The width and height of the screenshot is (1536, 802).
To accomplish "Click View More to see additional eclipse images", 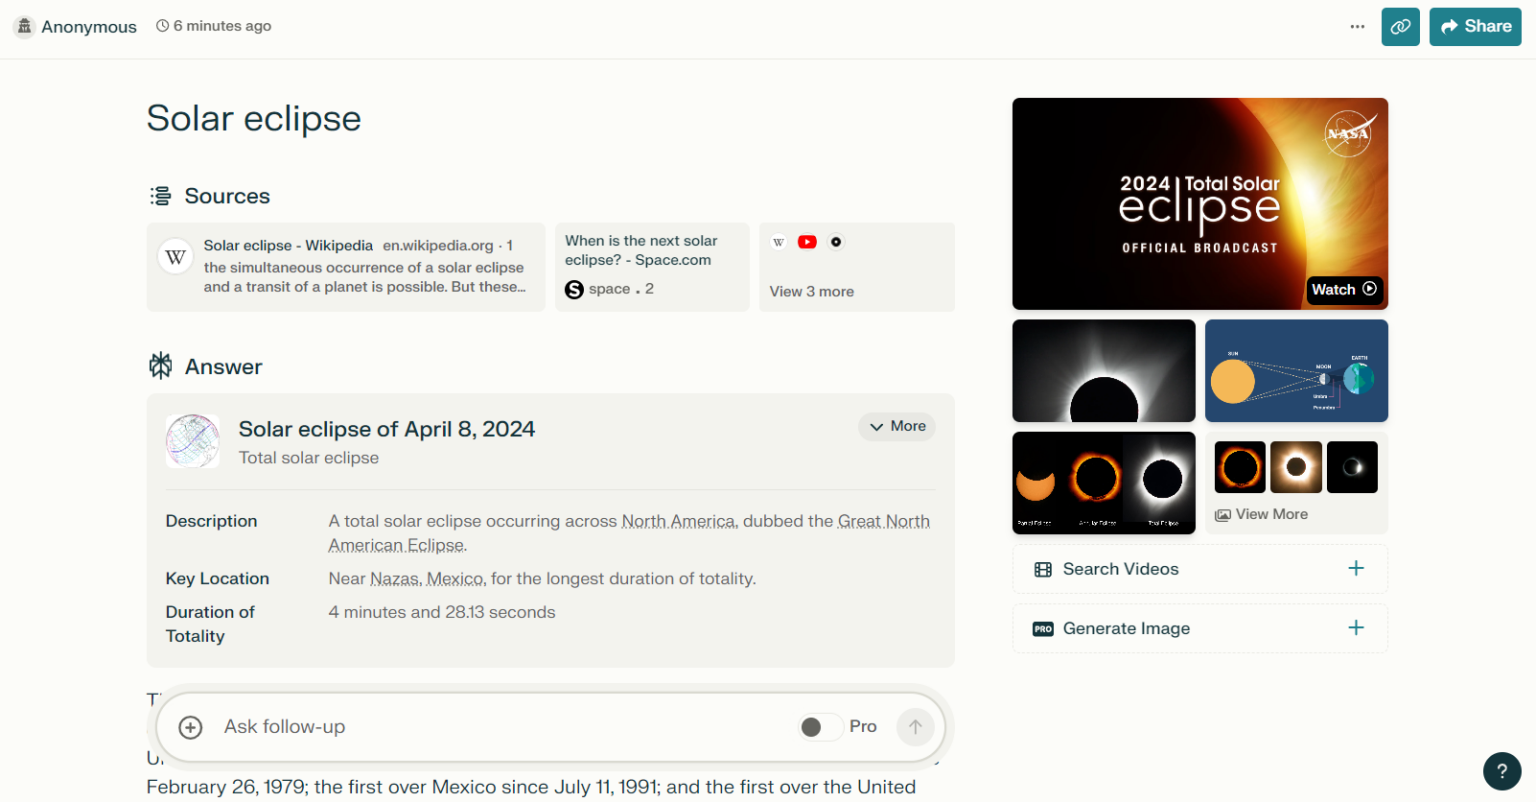I will (1261, 513).
